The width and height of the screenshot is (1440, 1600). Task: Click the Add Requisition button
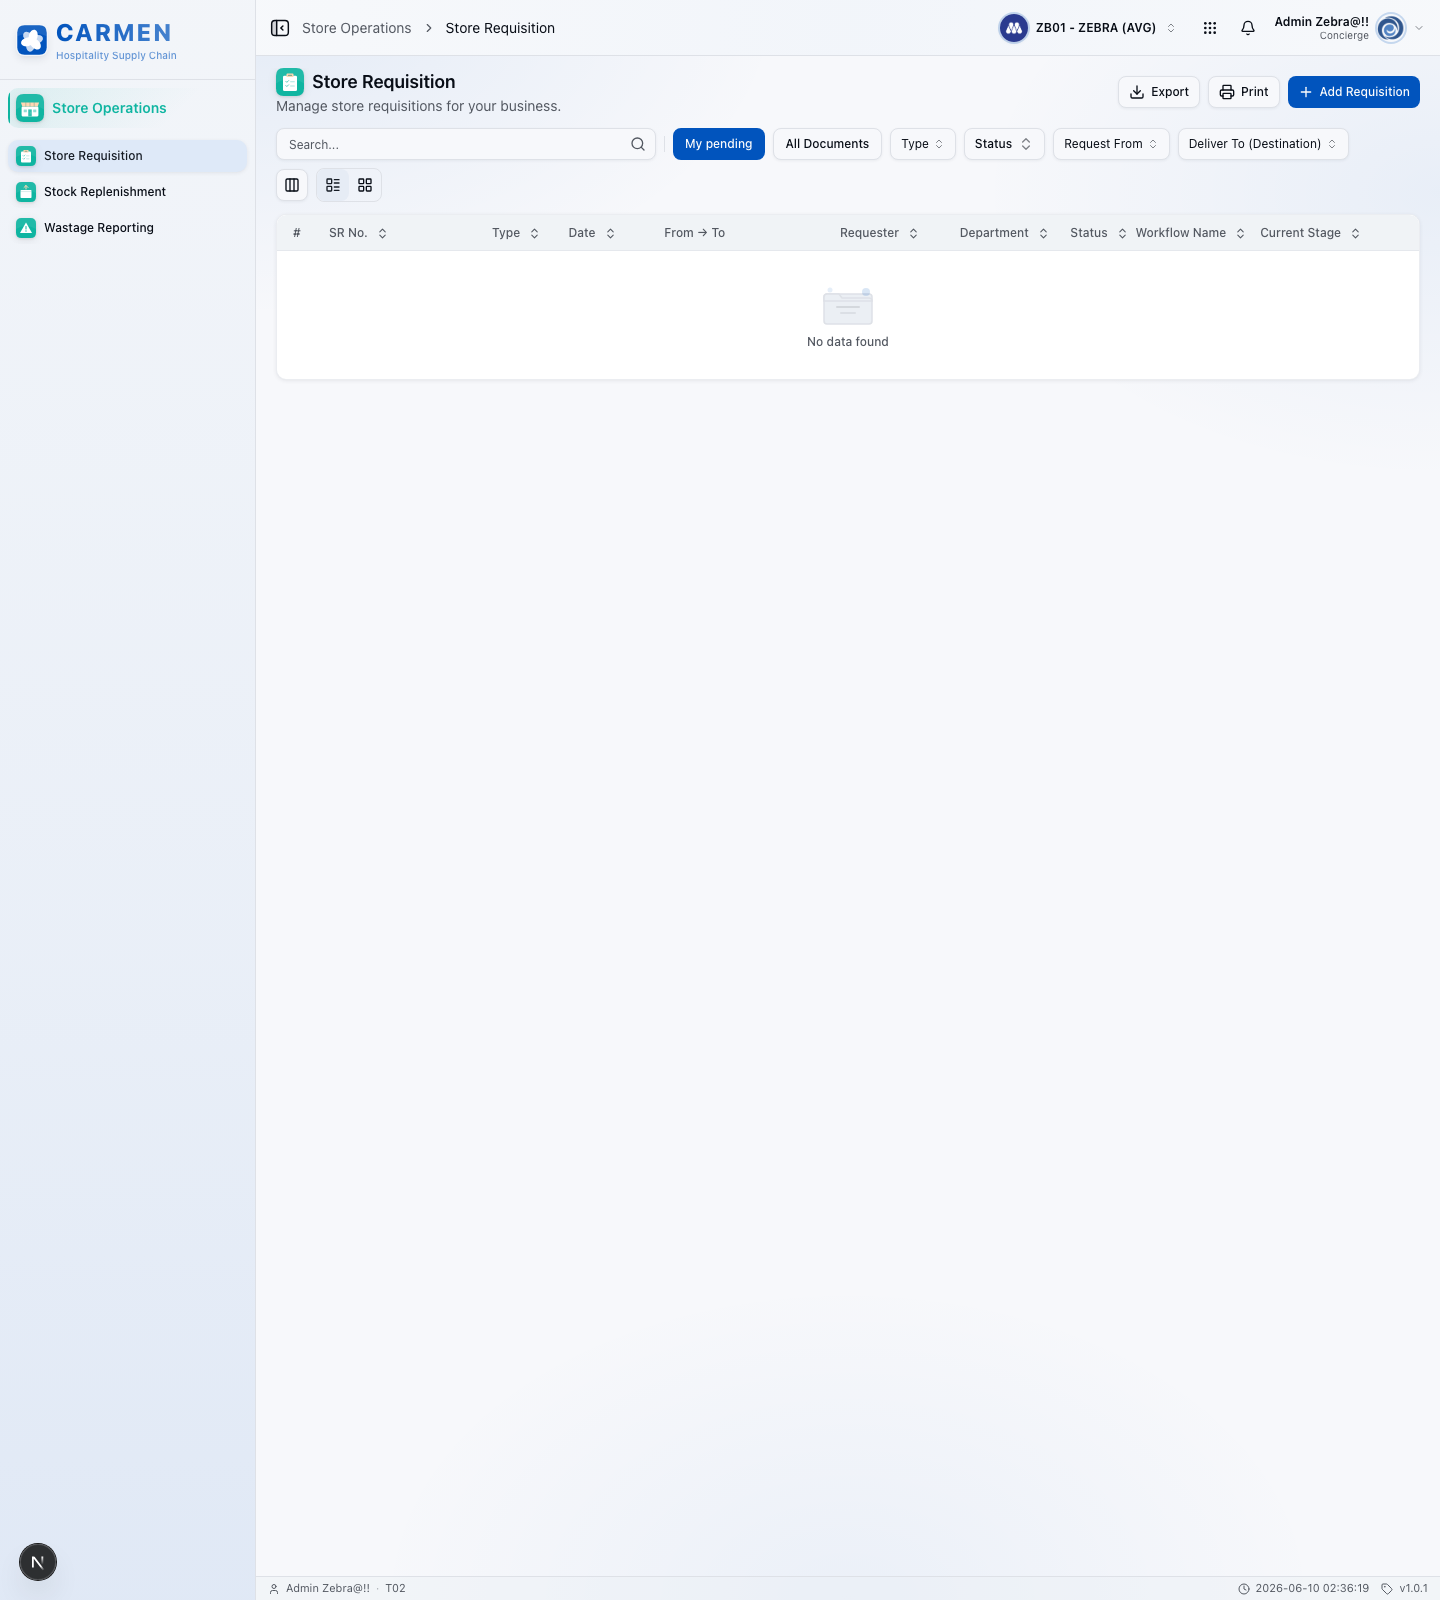pos(1354,92)
